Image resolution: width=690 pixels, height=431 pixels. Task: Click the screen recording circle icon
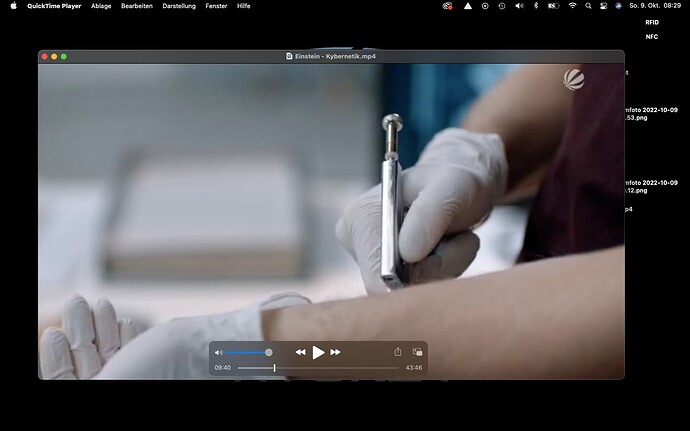(485, 6)
